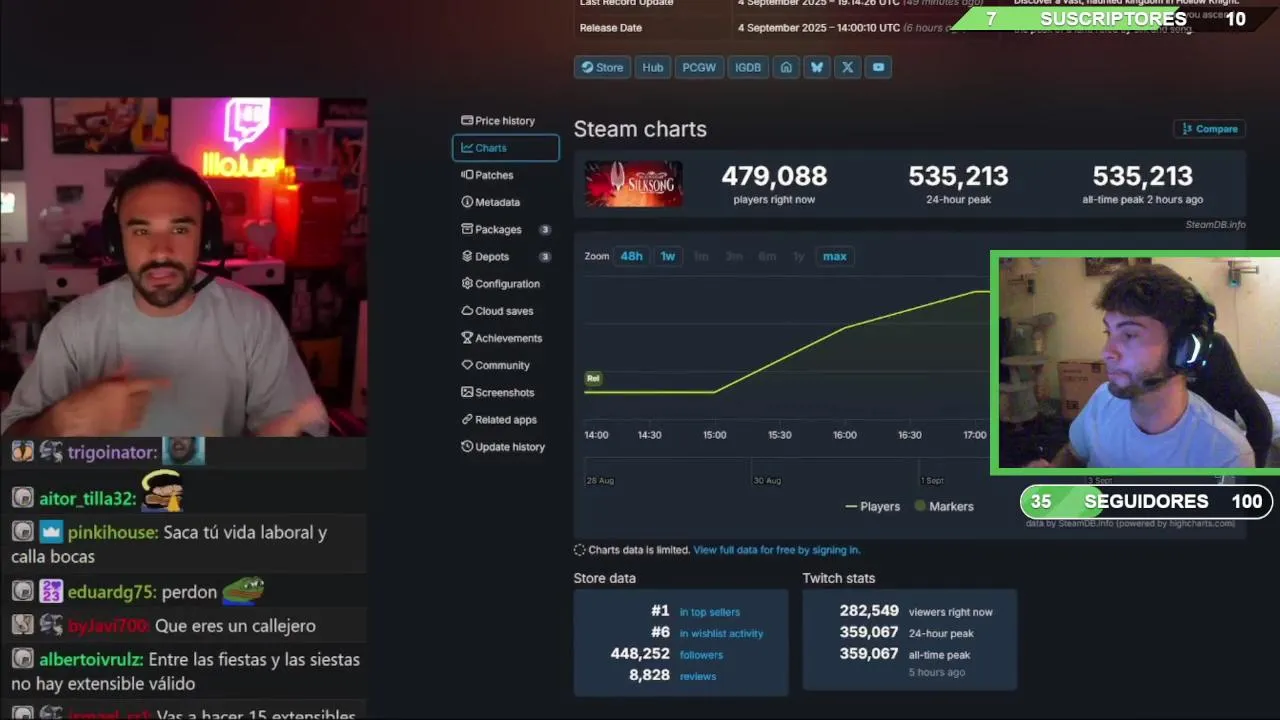1280x720 pixels.
Task: Click the Compare button
Action: (1209, 129)
